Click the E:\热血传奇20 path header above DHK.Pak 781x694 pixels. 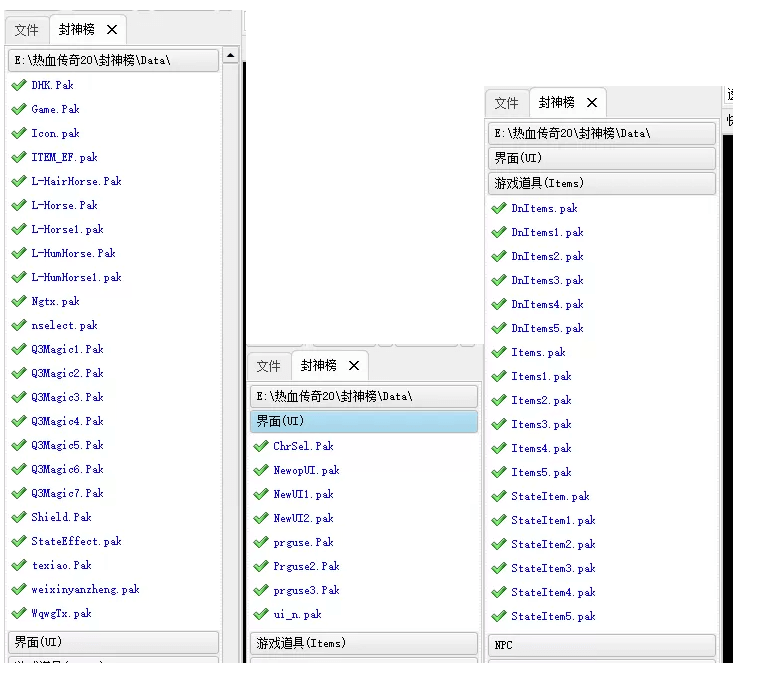[112, 60]
